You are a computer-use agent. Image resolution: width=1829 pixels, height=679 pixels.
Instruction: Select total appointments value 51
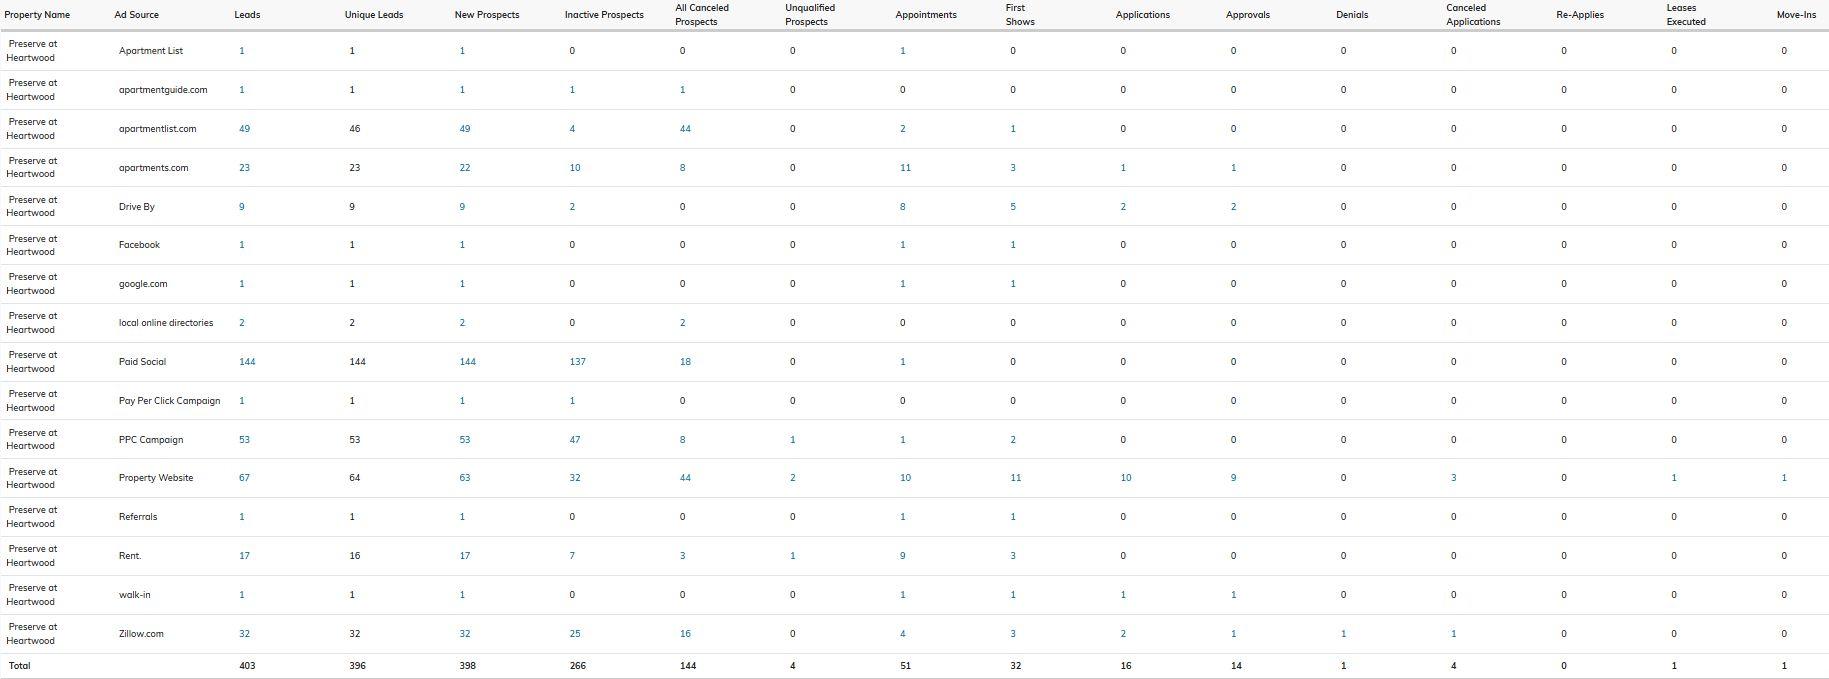tap(905, 666)
